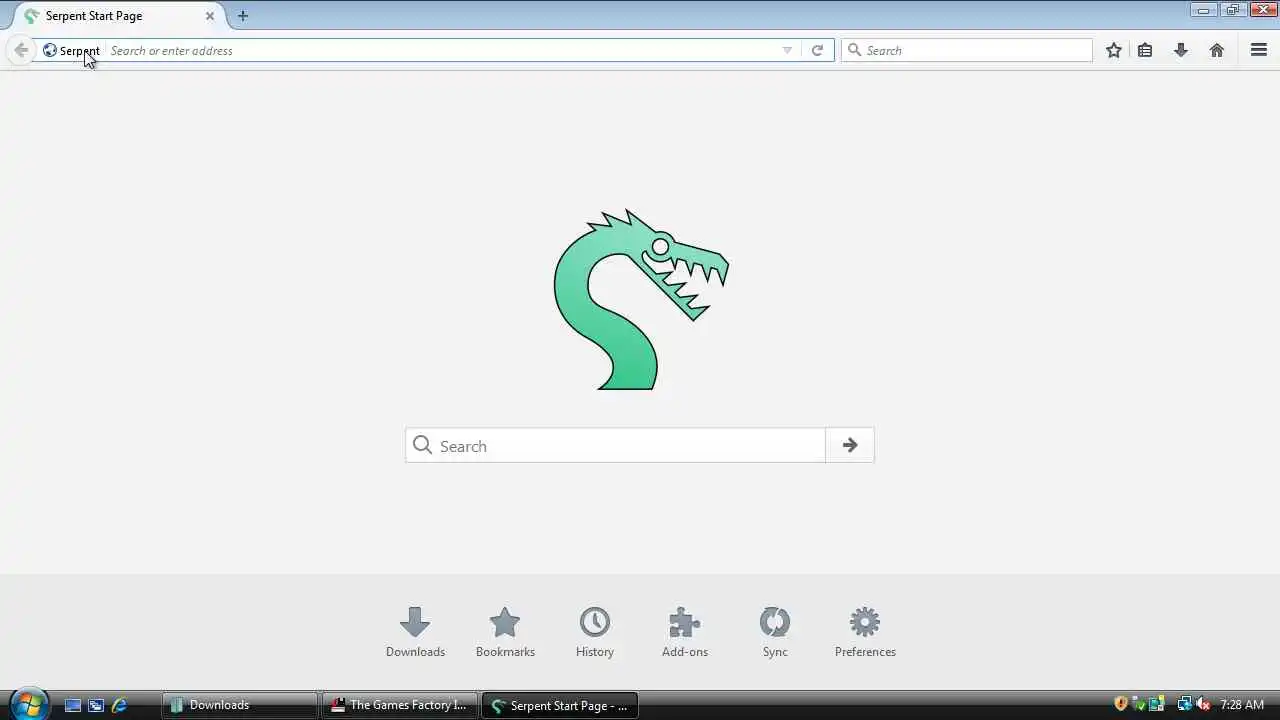Click the address bar input
This screenshot has width=1280, height=720.
(x=440, y=50)
